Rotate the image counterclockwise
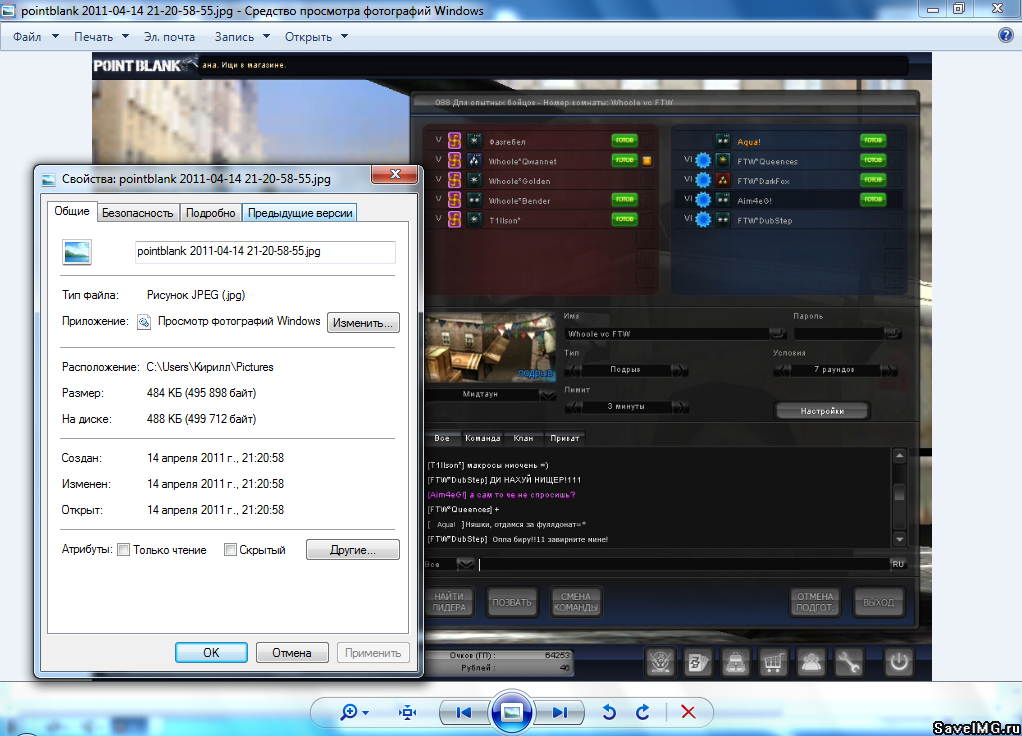 tap(608, 712)
